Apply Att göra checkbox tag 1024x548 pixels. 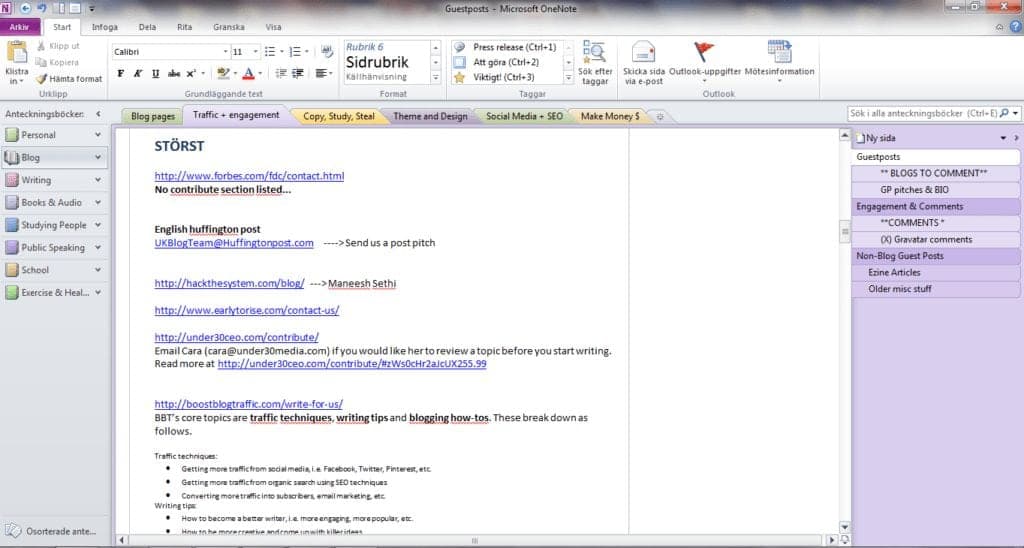coord(506,62)
